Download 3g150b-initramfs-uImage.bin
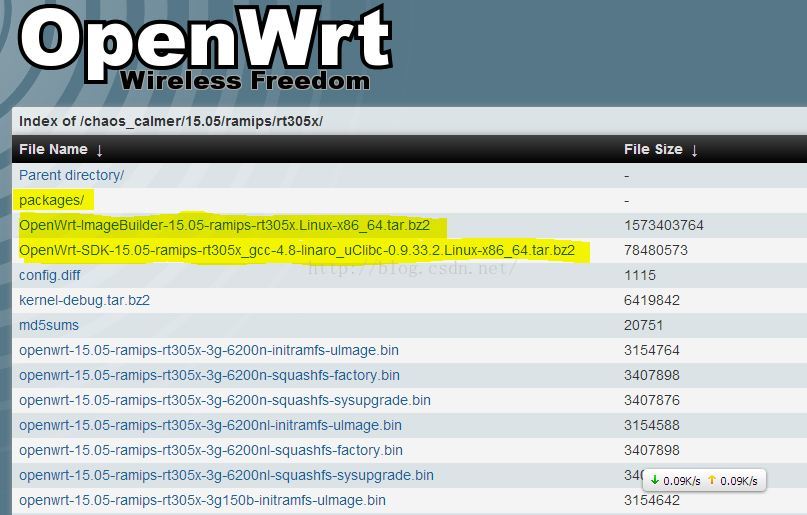 pyautogui.click(x=202, y=500)
